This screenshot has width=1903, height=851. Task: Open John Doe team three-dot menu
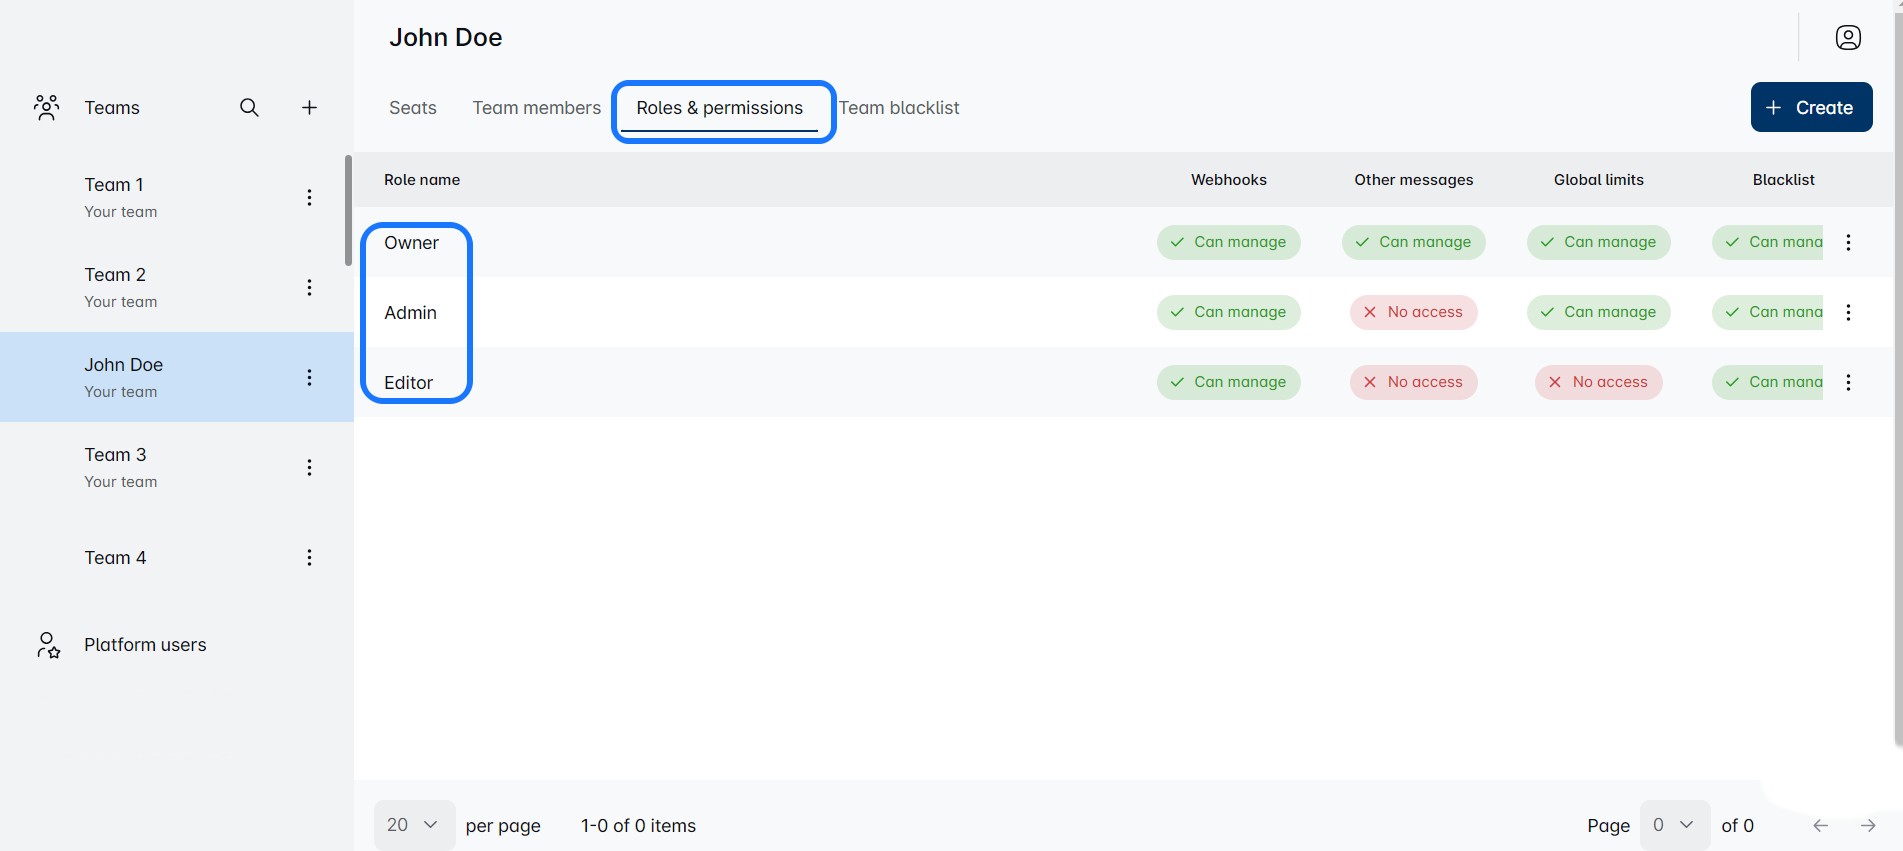coord(309,378)
